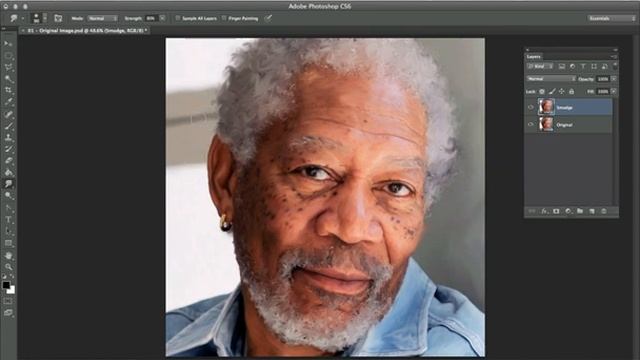Toggle layer filtering switch

615,65
